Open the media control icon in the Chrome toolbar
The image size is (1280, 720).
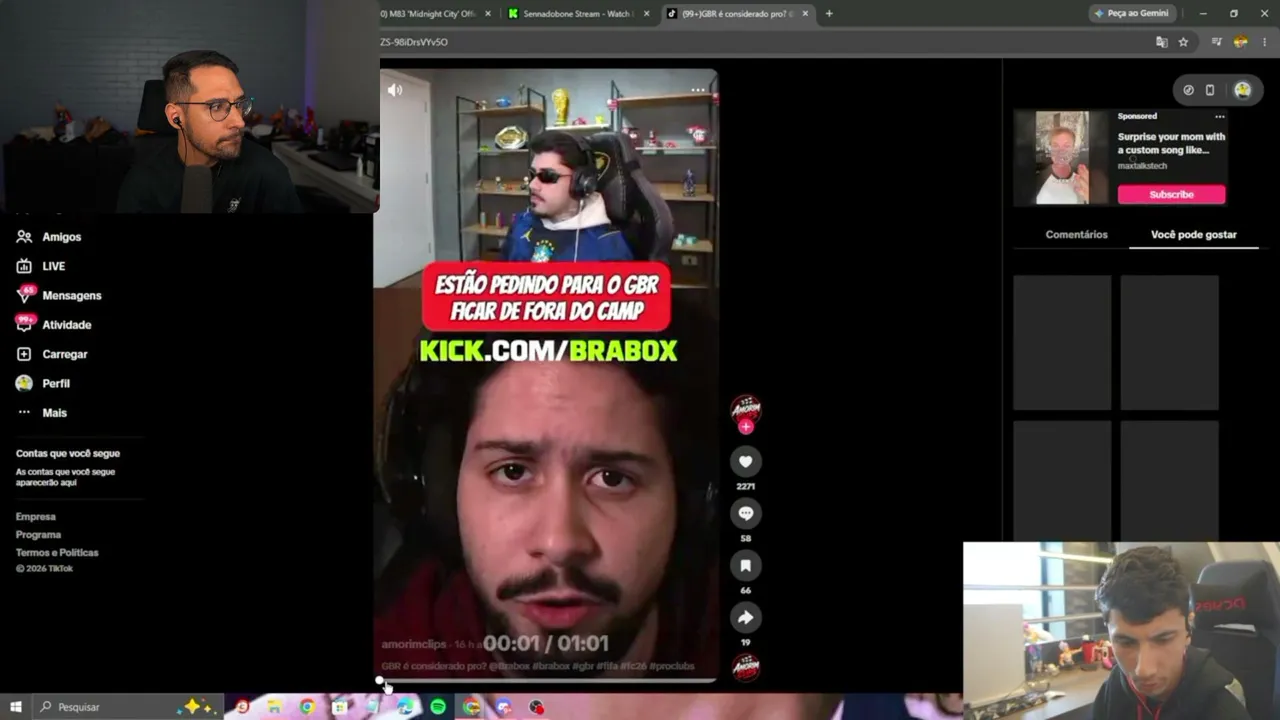click(x=1216, y=42)
